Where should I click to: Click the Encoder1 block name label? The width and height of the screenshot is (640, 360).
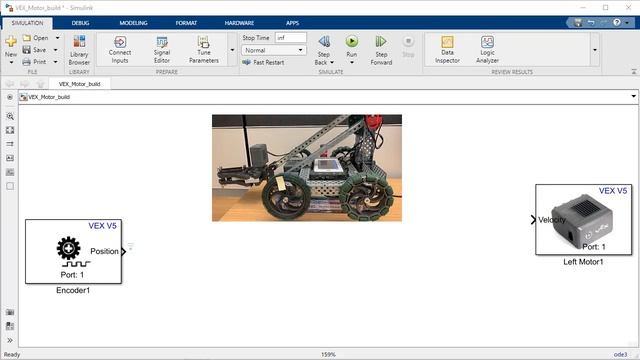73,290
